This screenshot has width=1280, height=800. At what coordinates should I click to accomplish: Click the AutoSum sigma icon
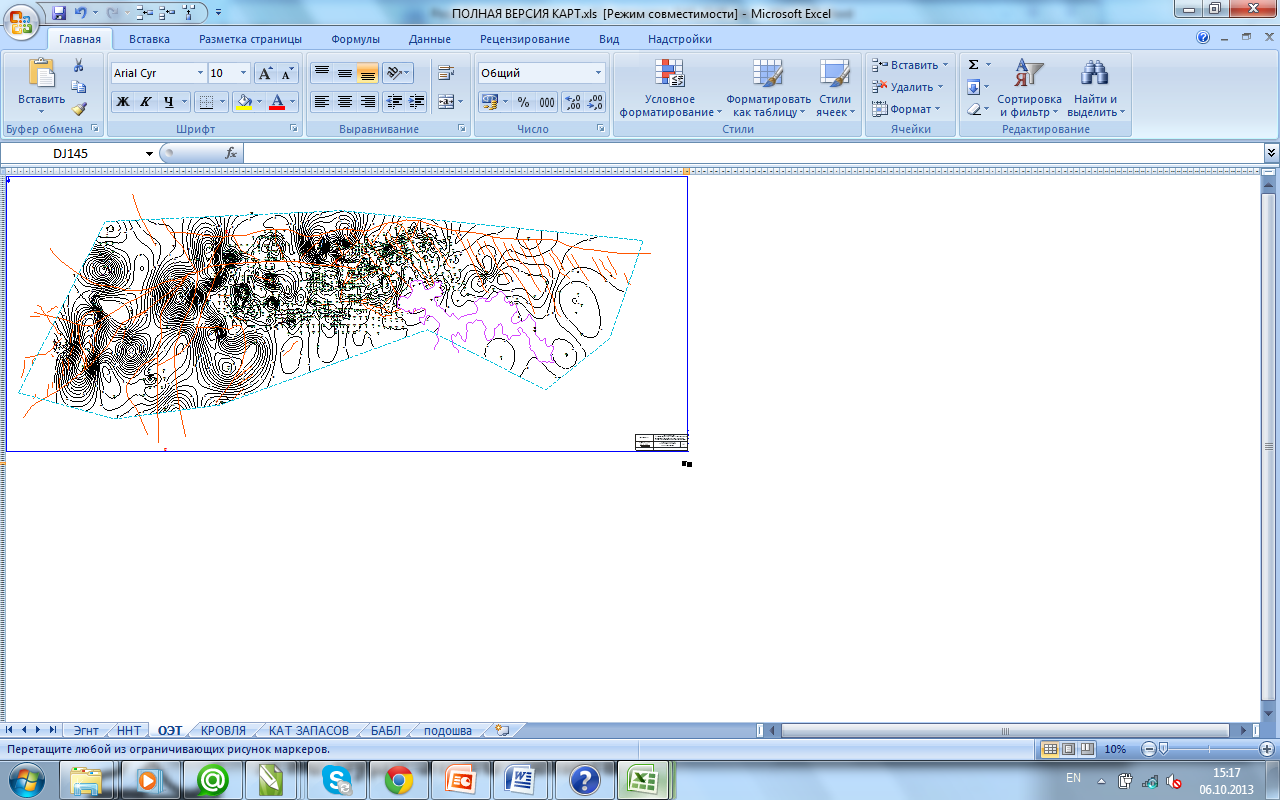(x=974, y=65)
